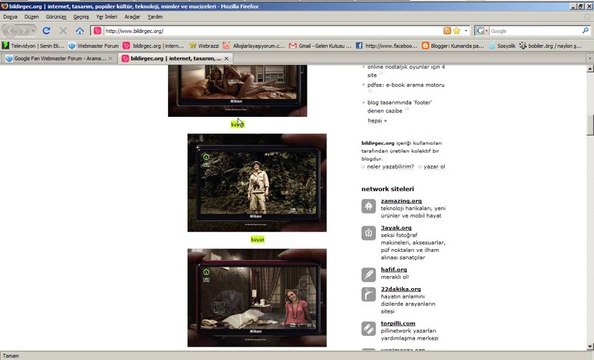
Task: Open the top bedroom scene image
Action: pyautogui.click(x=238, y=91)
